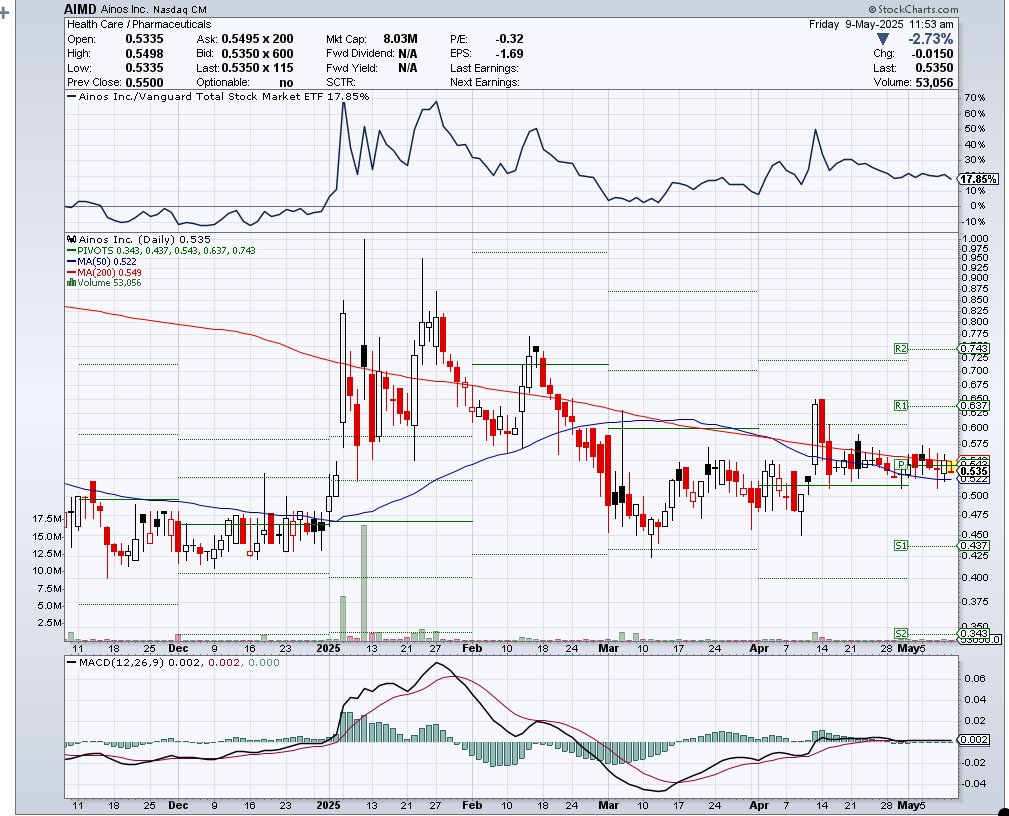Click the AIMD ticker symbol
The image size is (1009, 816).
(80, 9)
